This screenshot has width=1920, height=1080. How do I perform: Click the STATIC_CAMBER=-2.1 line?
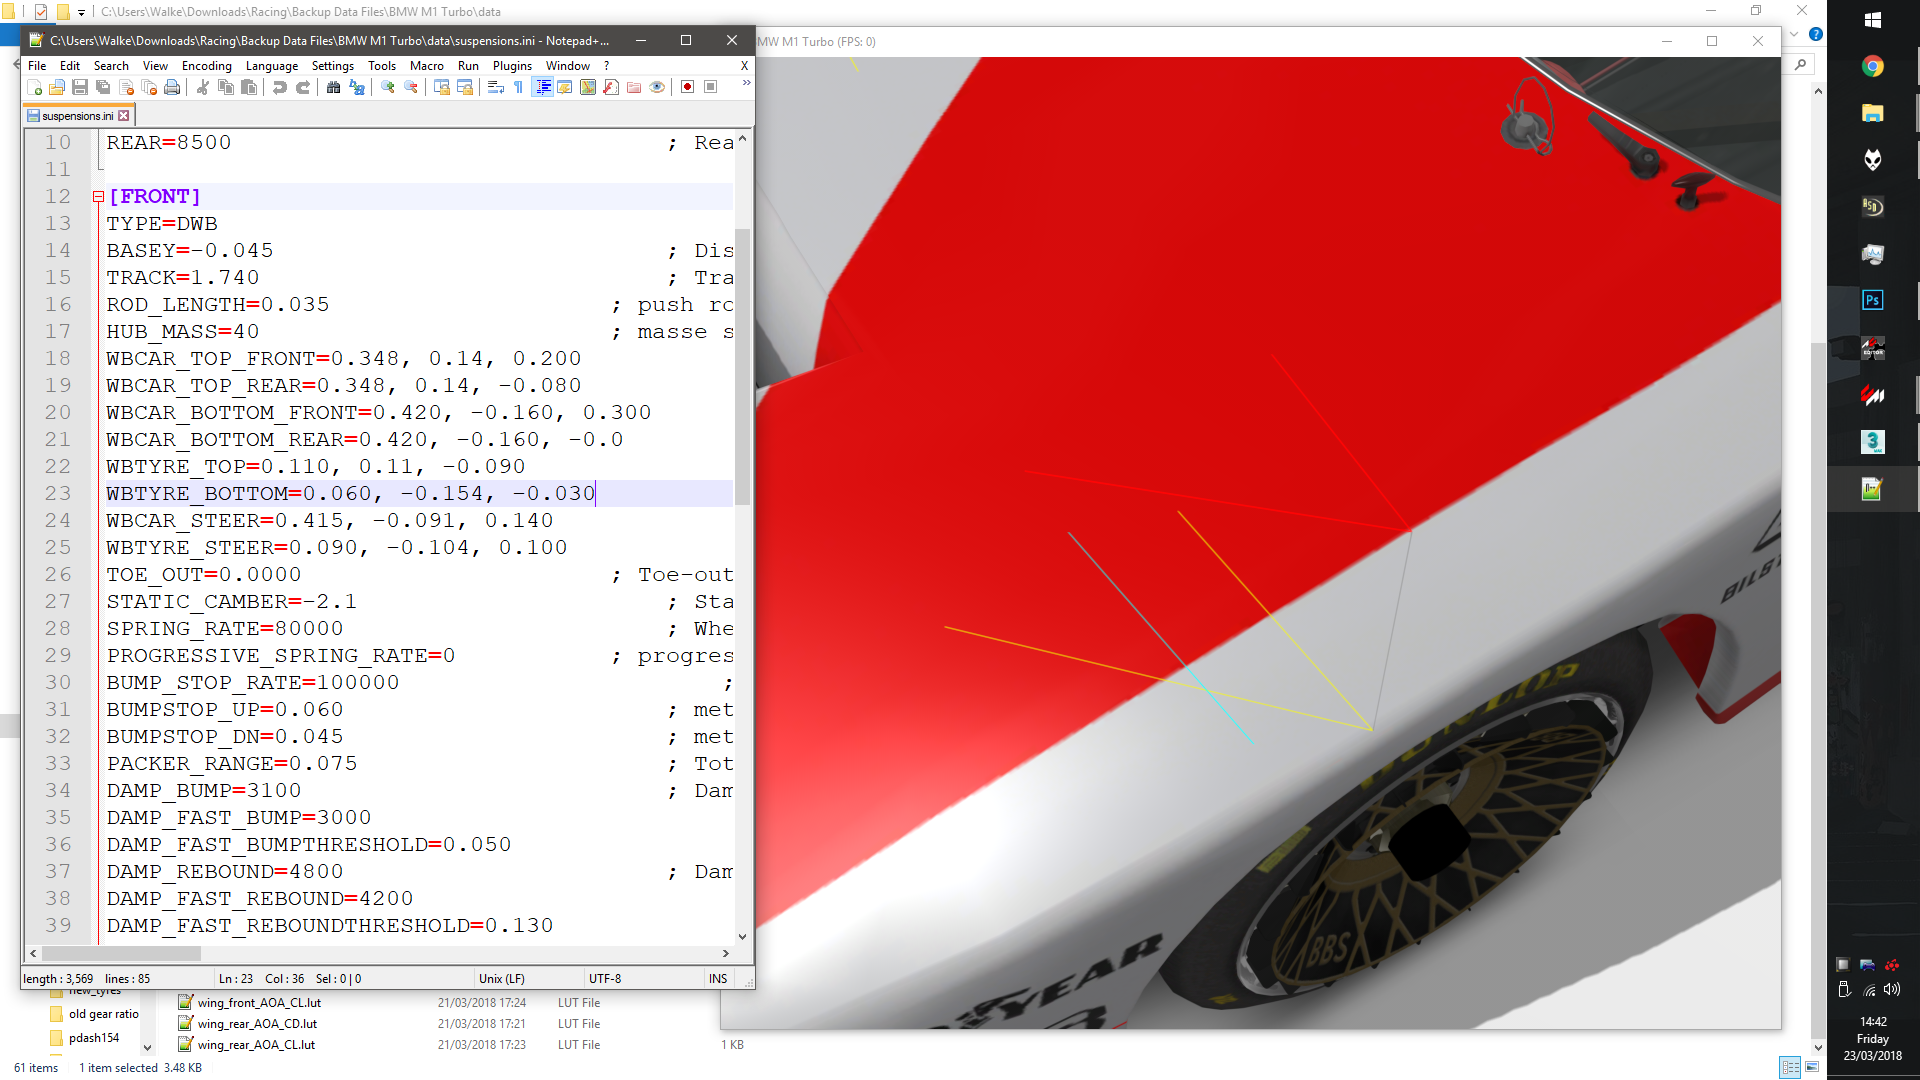(232, 601)
